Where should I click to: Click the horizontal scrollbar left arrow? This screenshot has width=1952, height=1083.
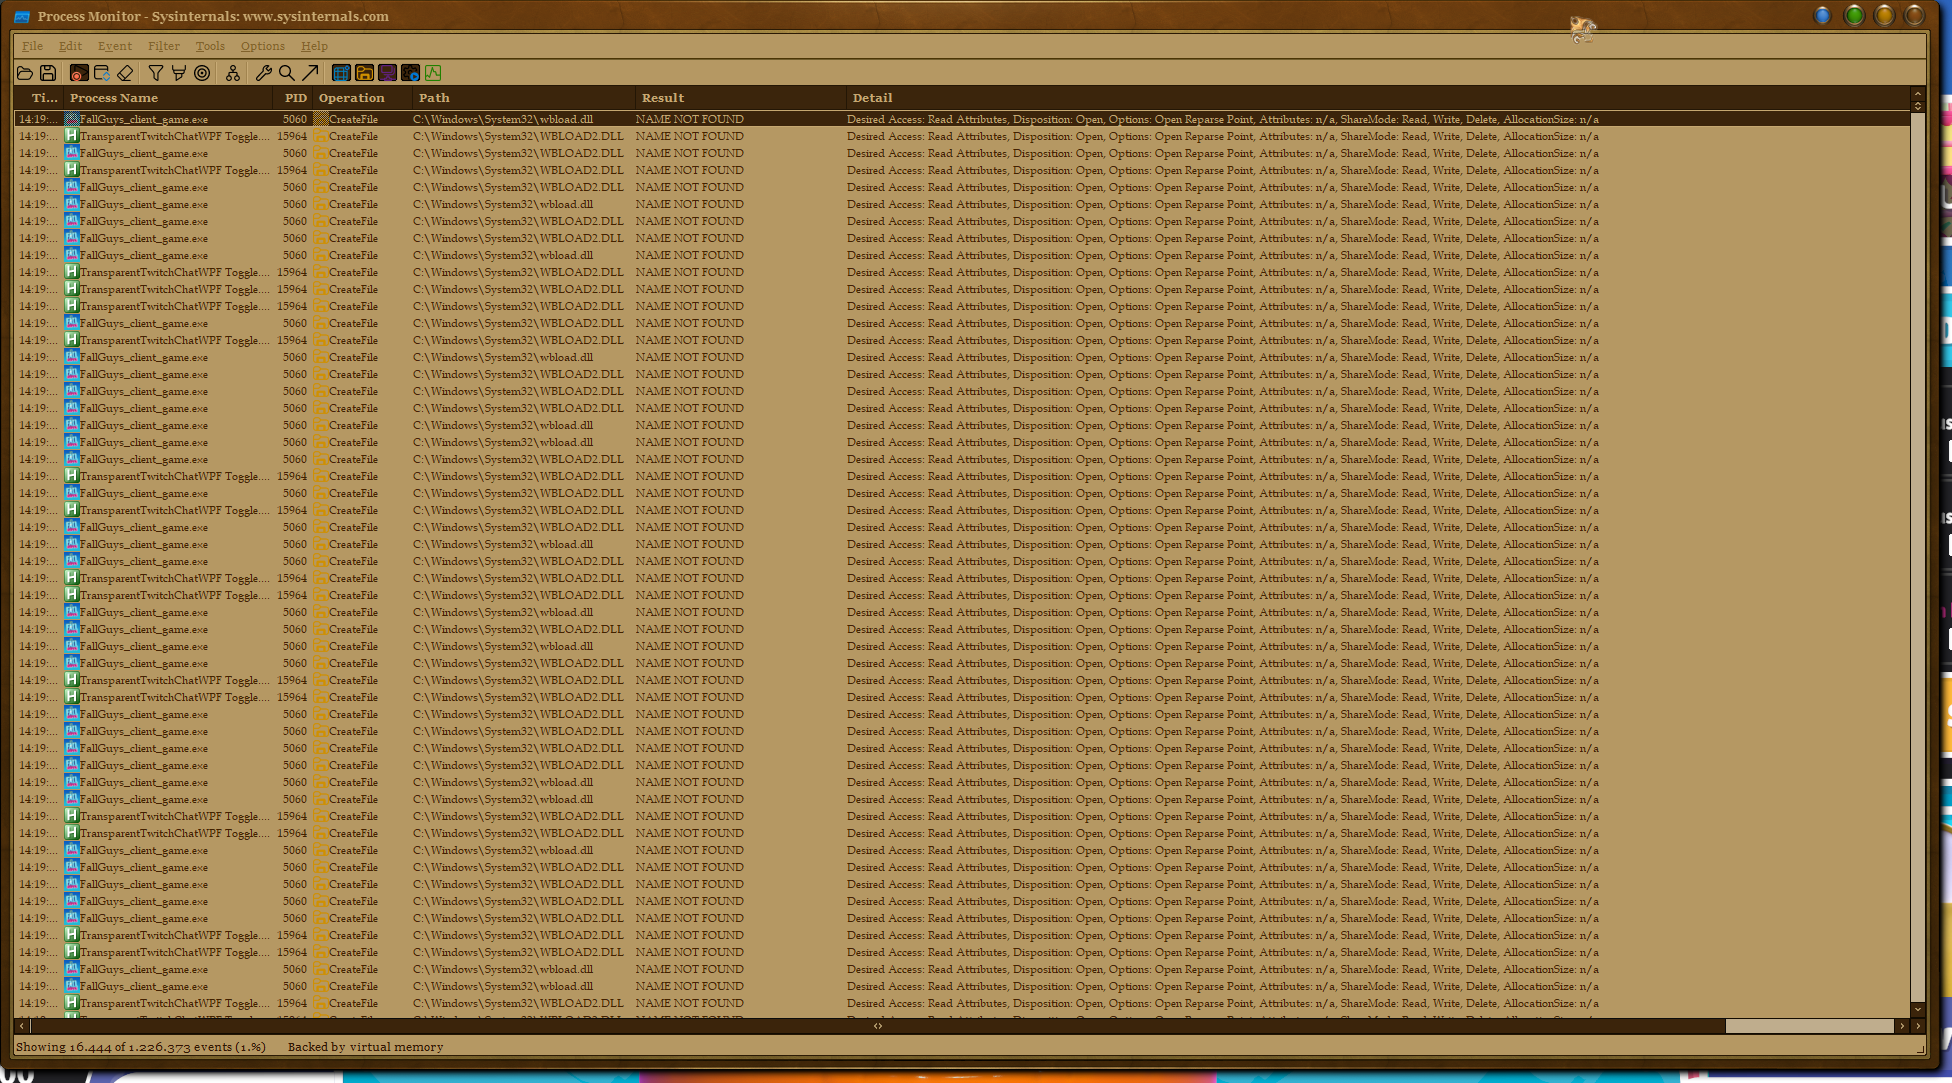[22, 1026]
